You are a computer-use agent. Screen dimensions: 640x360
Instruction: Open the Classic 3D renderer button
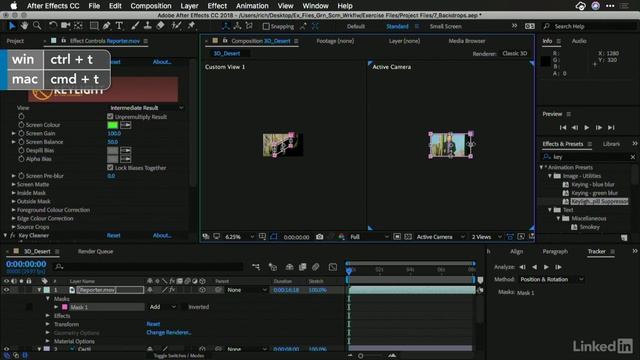tap(514, 53)
